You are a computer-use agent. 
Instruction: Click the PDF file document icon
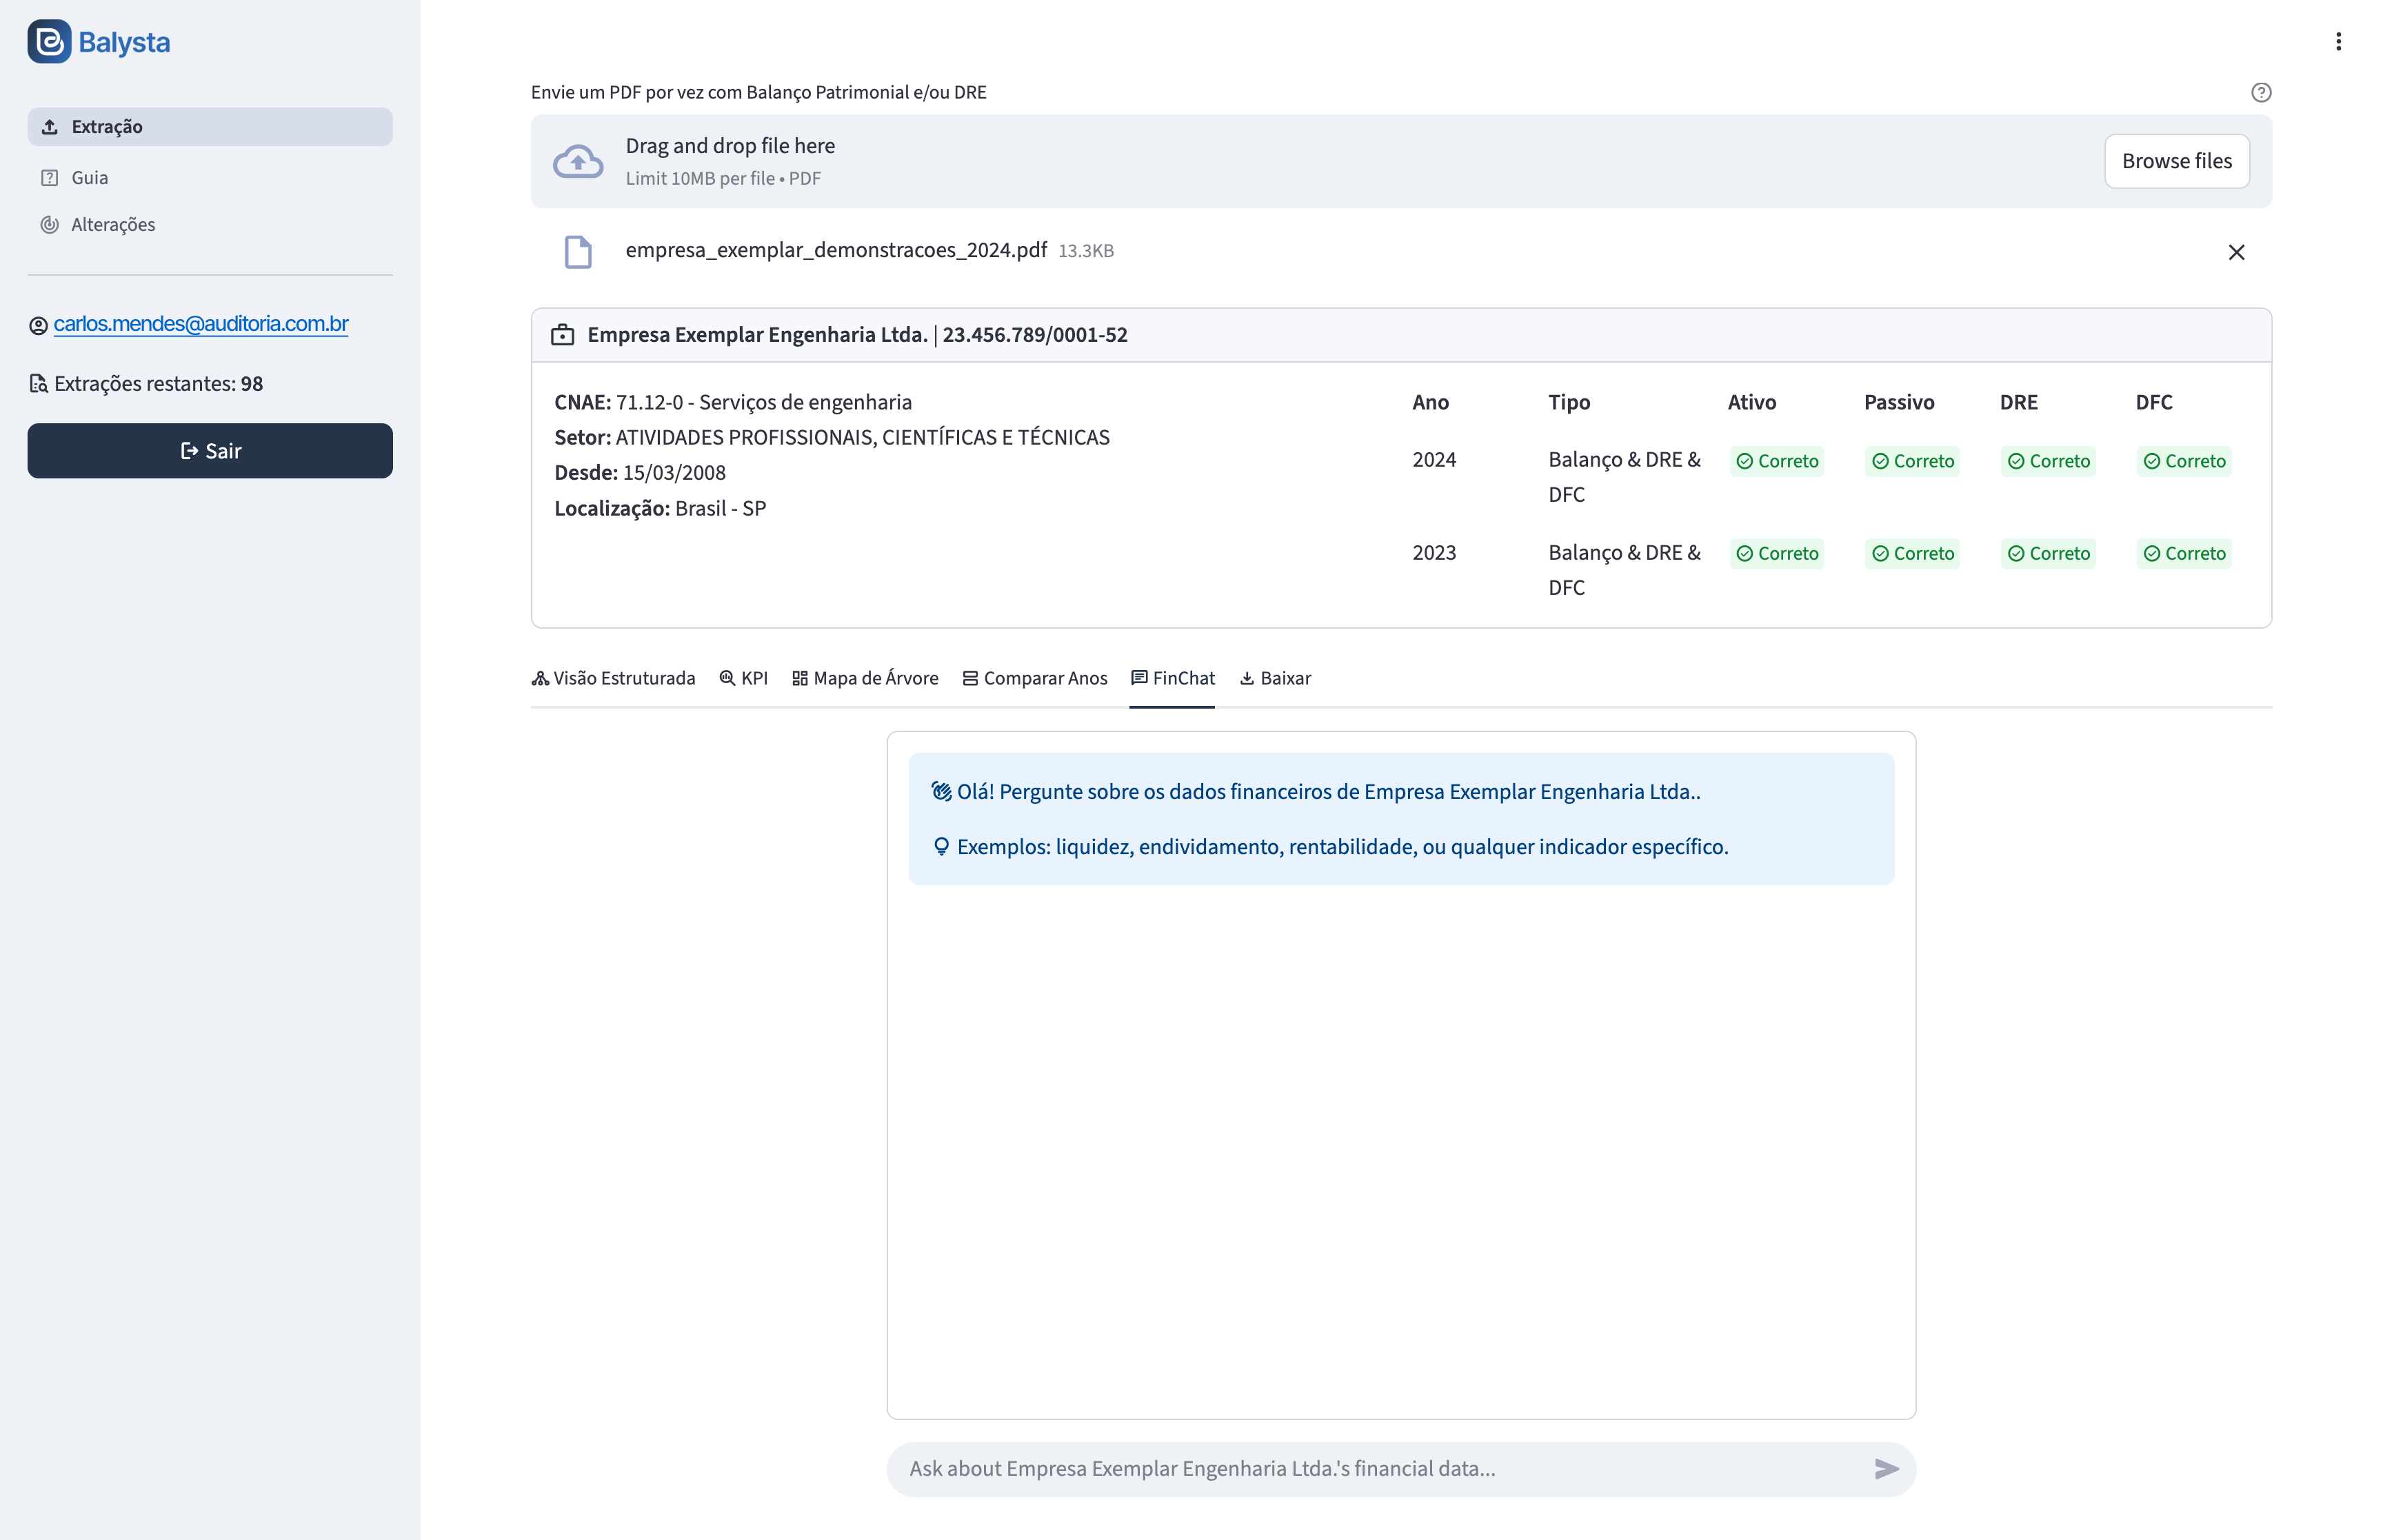coord(578,252)
